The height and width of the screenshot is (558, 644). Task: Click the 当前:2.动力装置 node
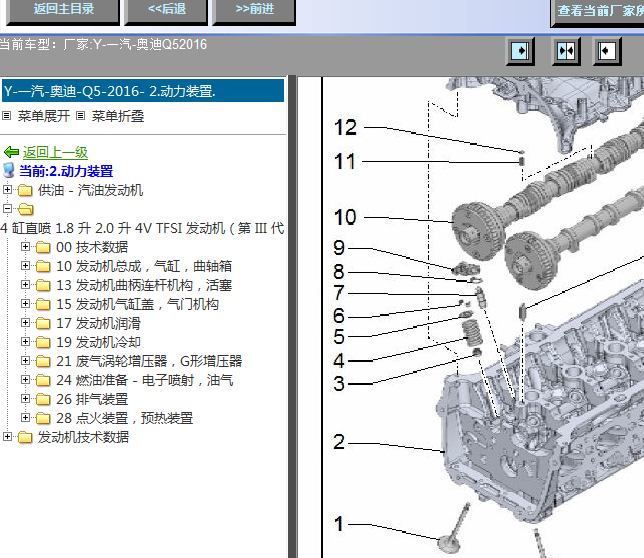tap(66, 171)
